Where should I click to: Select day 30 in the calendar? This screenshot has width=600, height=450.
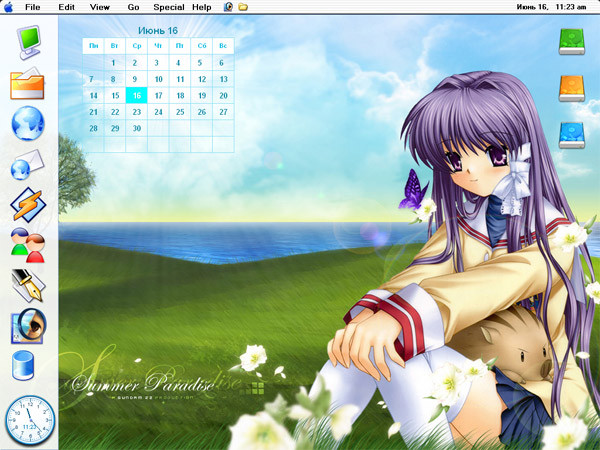coord(137,129)
